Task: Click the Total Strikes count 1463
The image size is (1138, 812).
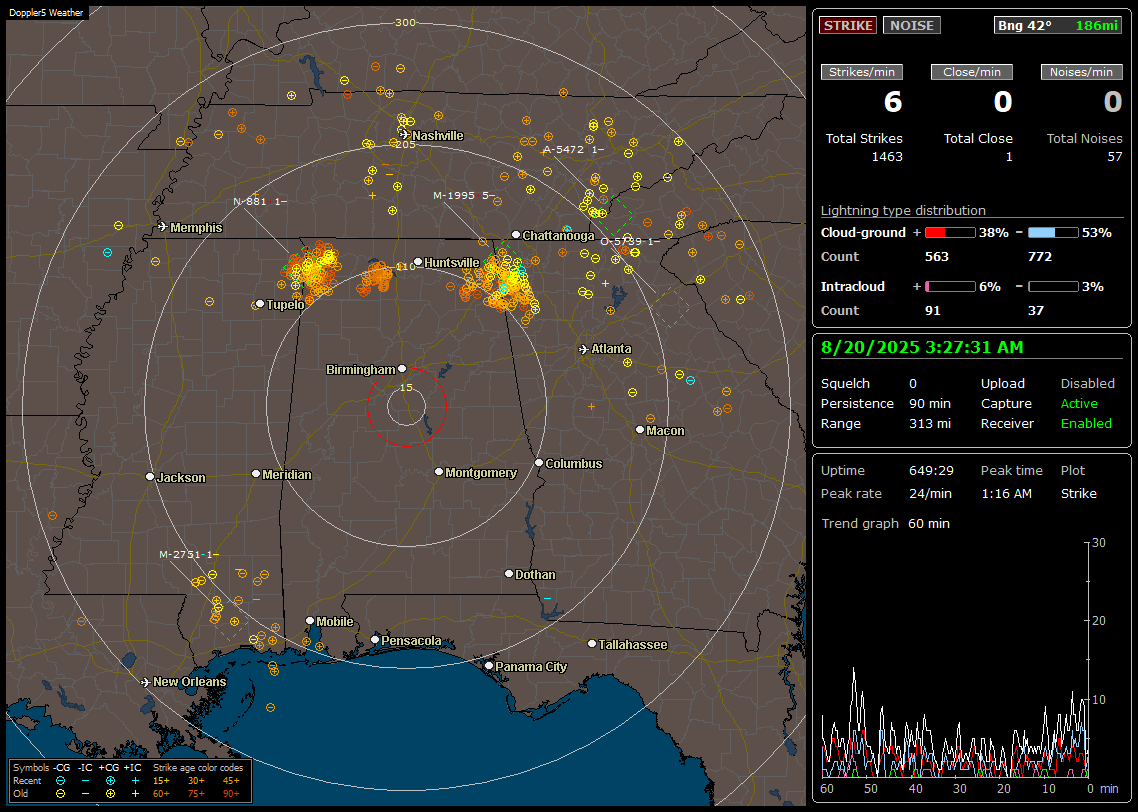Action: [x=887, y=157]
